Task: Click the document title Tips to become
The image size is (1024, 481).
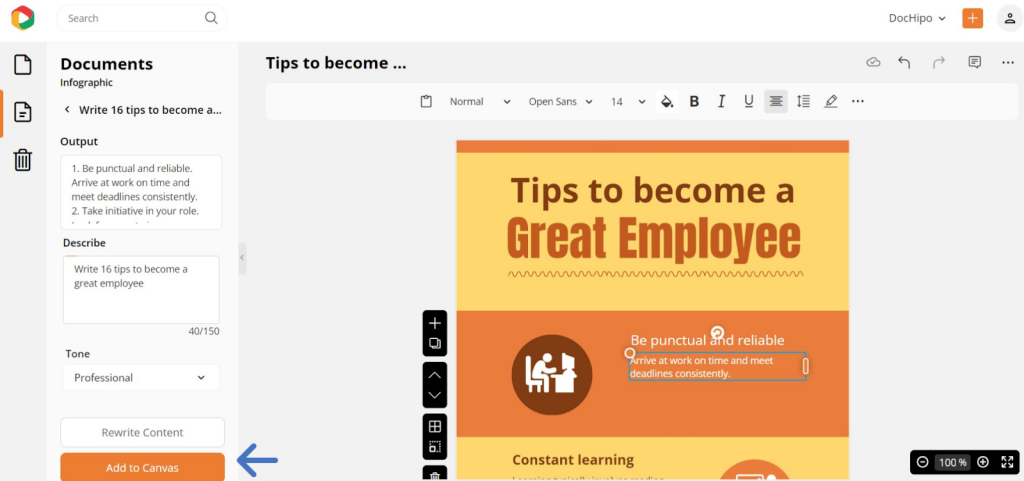Action: (336, 63)
